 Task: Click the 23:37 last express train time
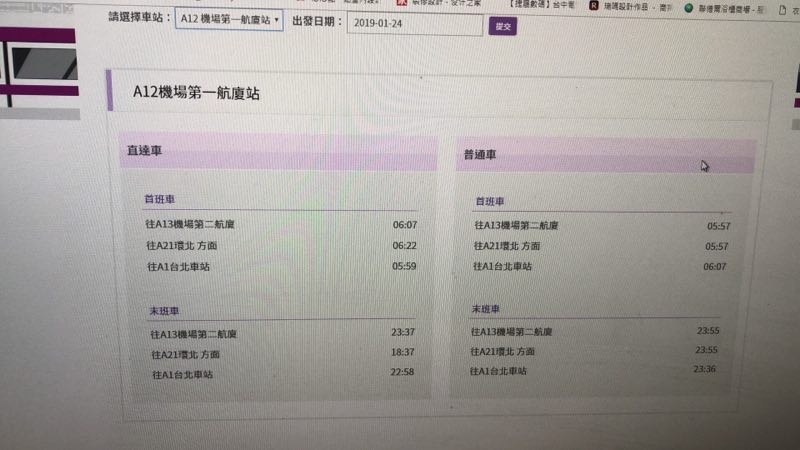(402, 333)
